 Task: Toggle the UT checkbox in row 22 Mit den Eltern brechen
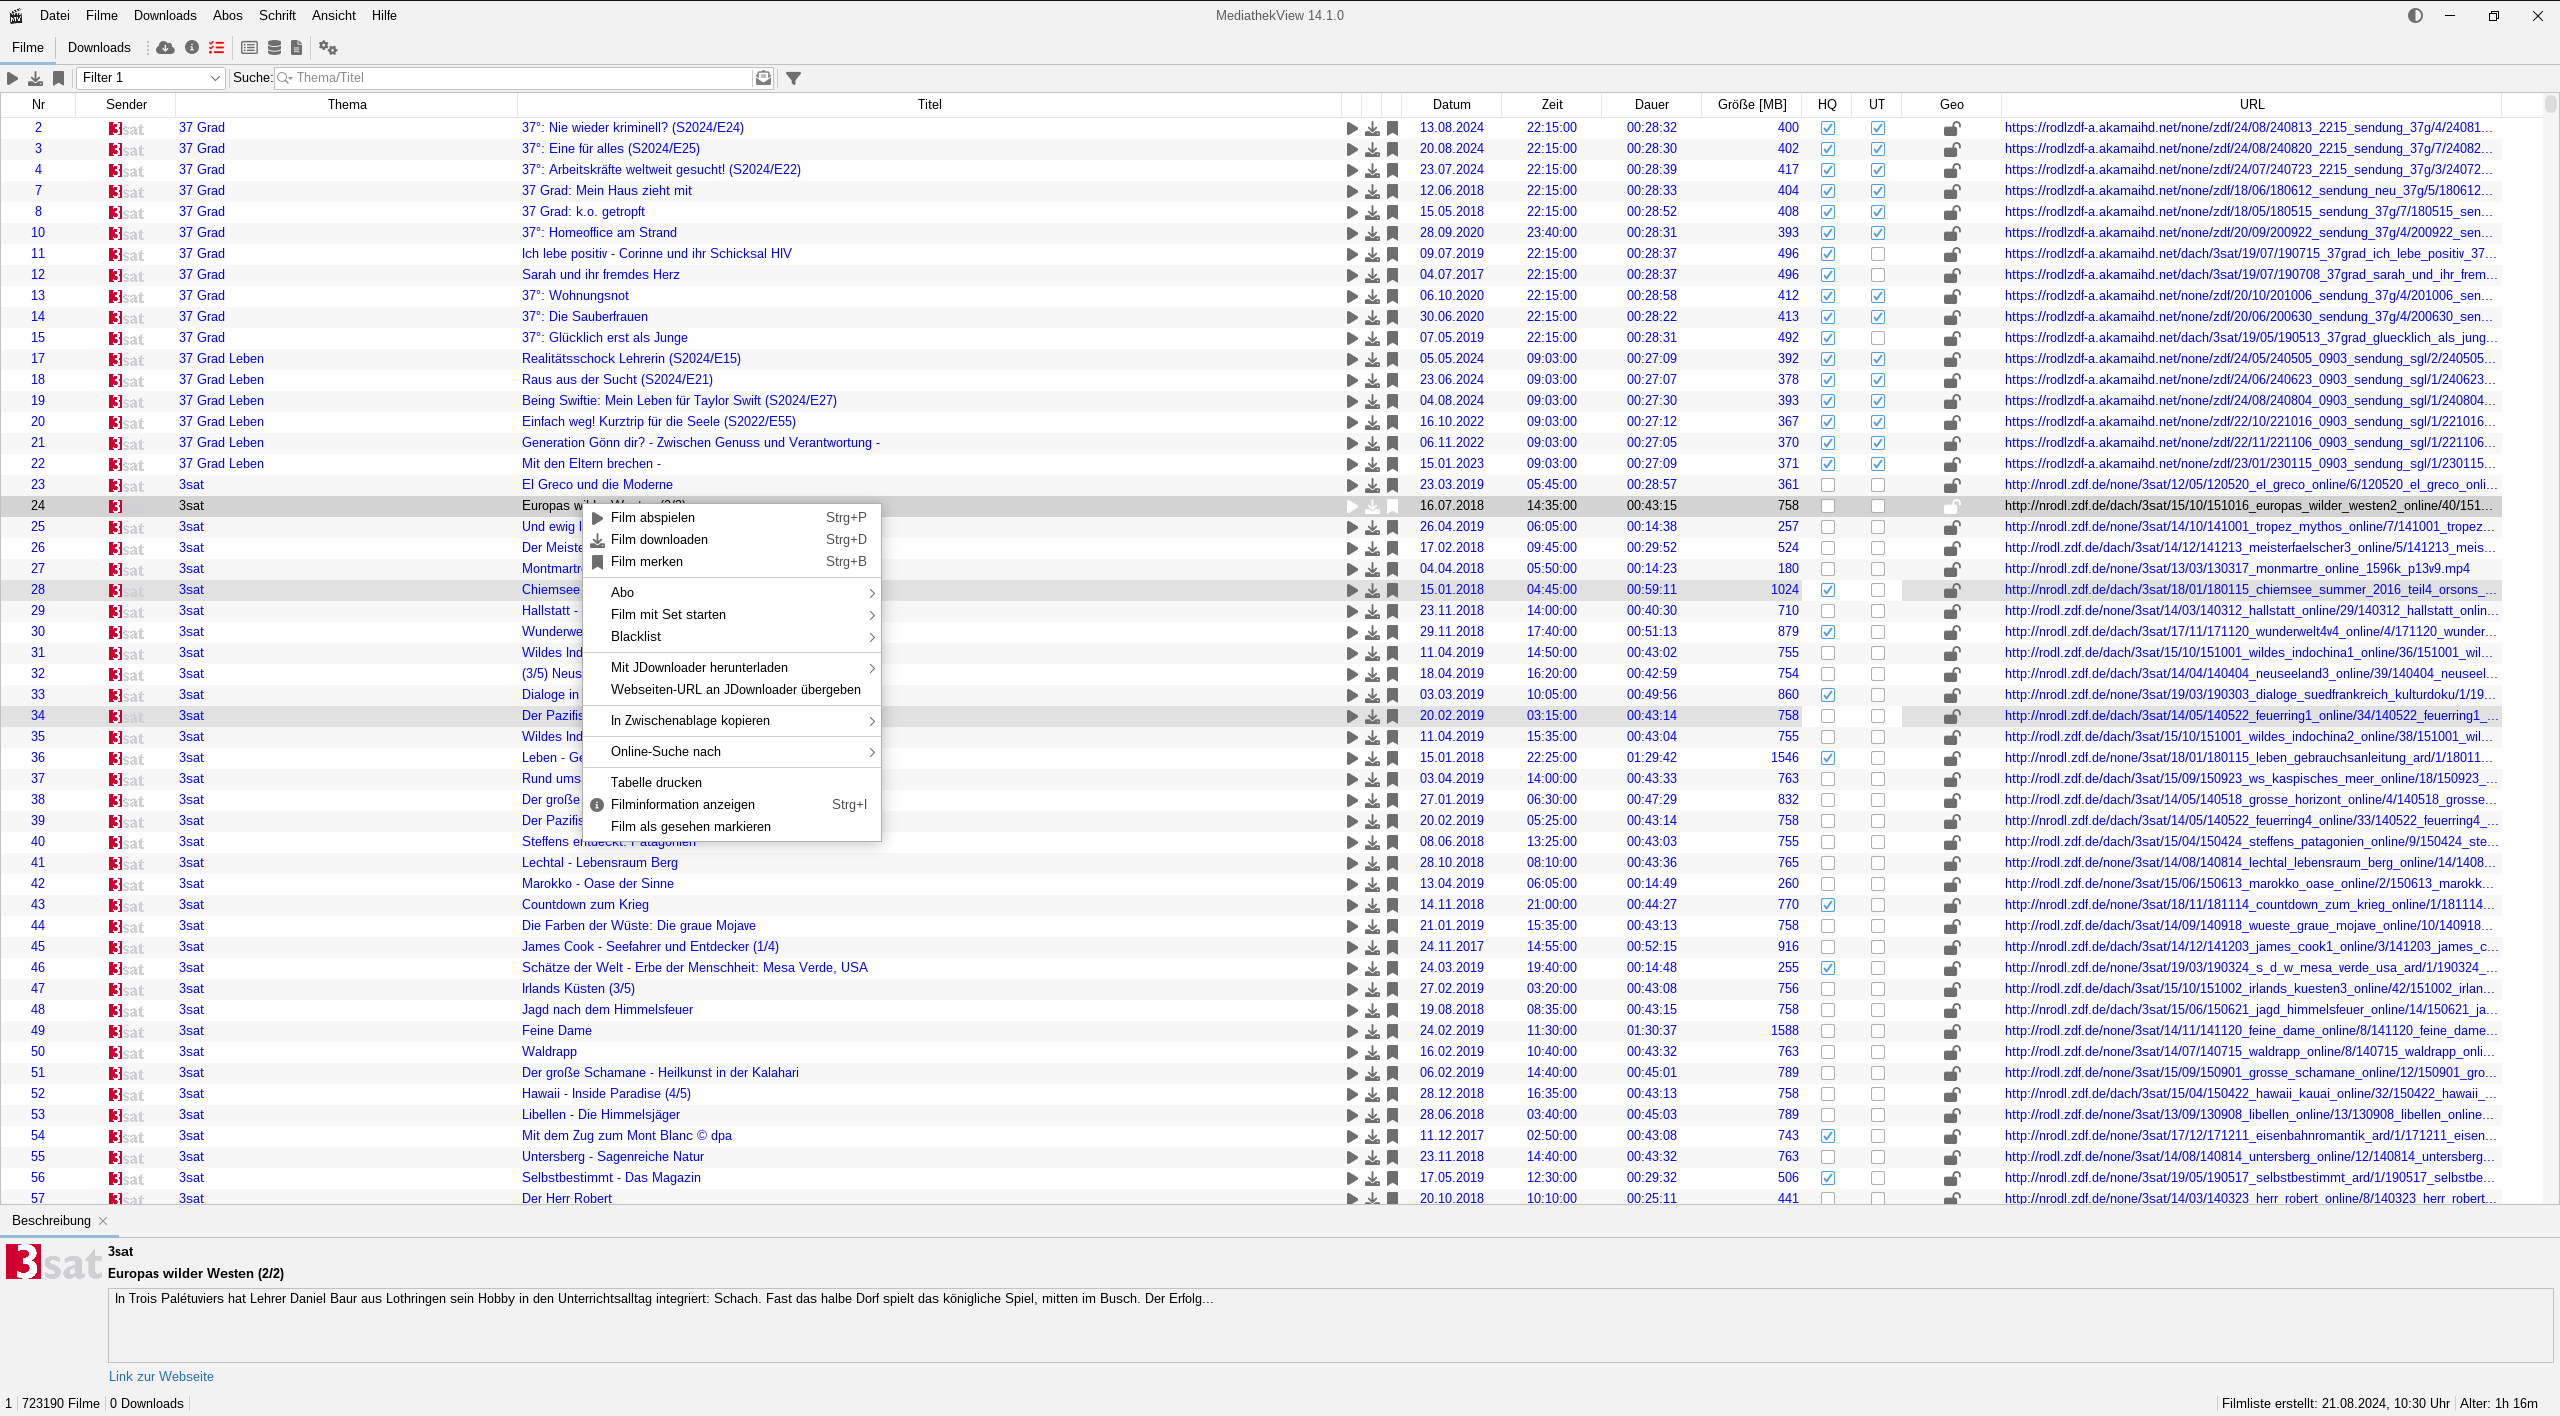(1878, 464)
